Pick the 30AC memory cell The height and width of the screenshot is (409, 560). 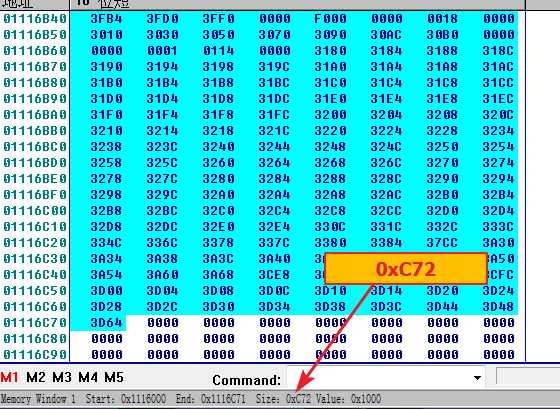[386, 35]
